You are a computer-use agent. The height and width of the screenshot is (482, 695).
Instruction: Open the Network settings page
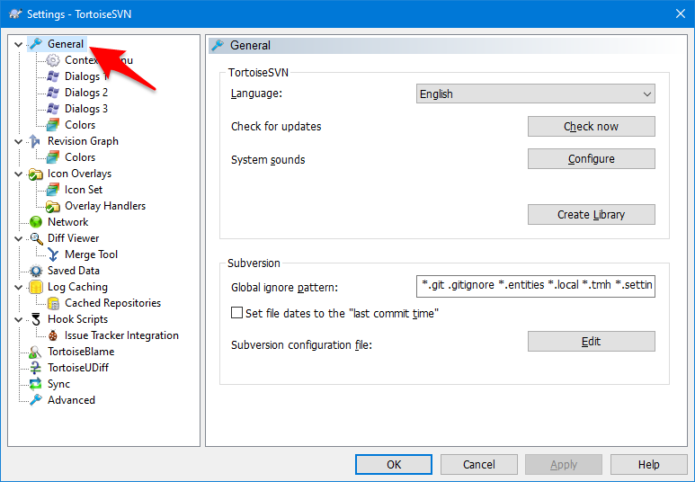point(68,222)
